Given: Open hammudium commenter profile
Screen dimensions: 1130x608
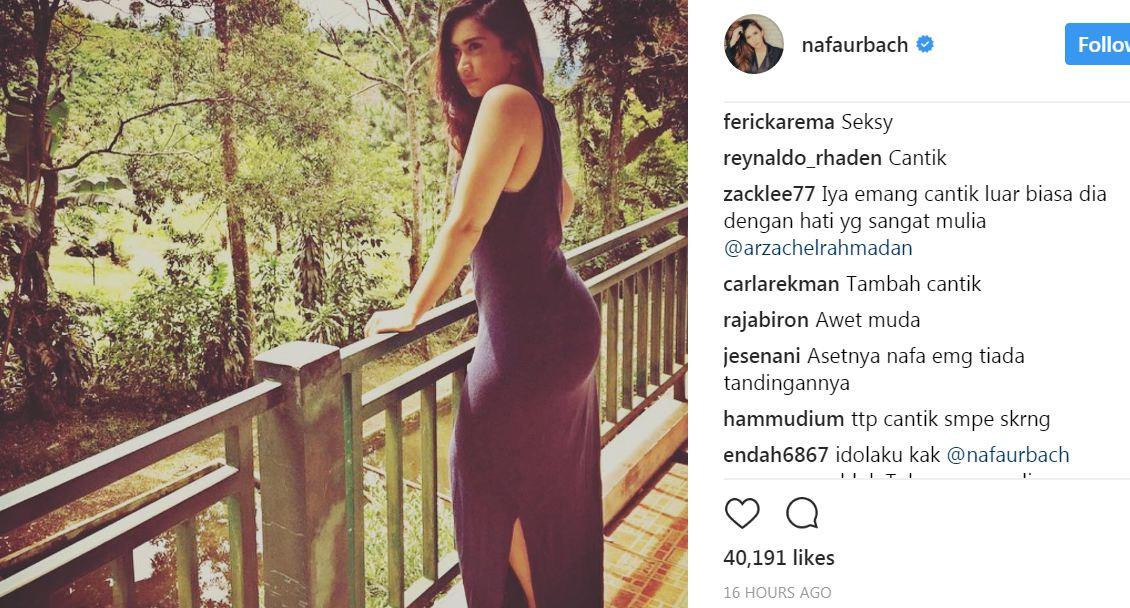Looking at the screenshot, I should click(x=783, y=419).
